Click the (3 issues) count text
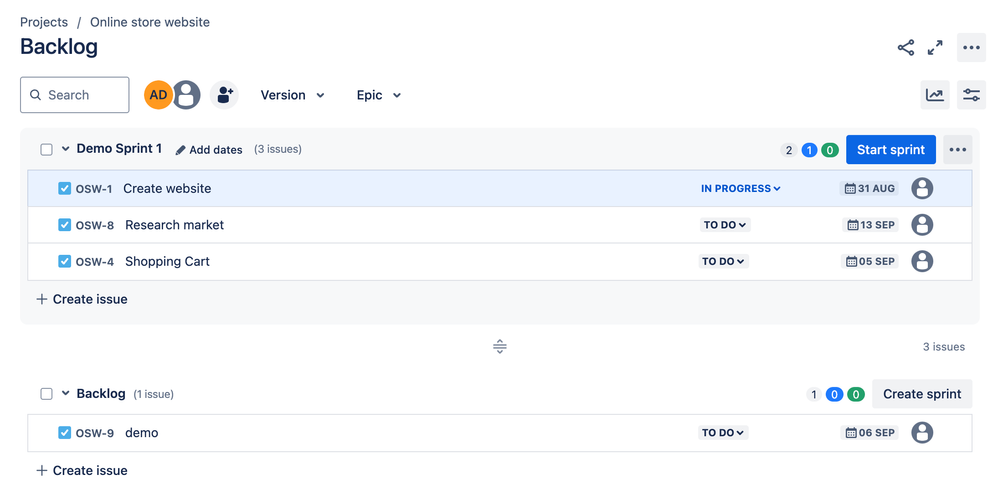This screenshot has height=486, width=998. (278, 149)
